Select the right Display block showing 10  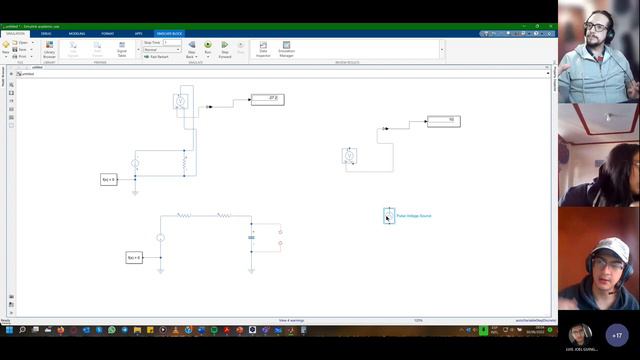point(444,121)
